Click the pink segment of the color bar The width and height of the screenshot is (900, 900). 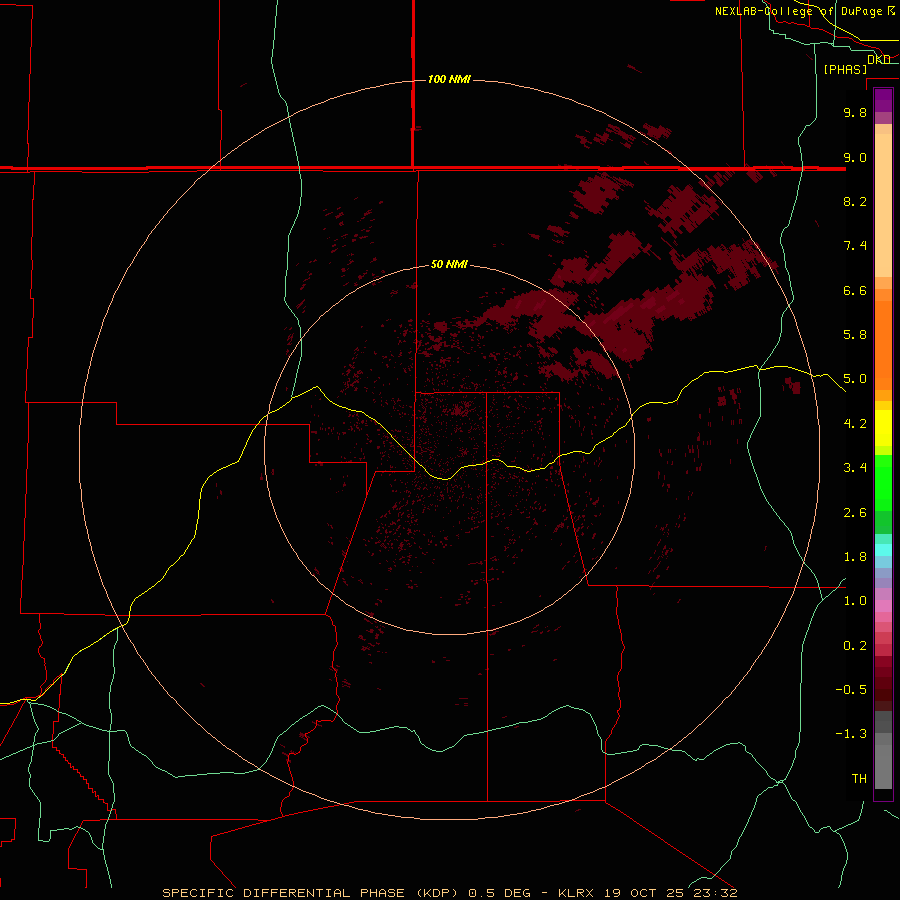coord(883,606)
